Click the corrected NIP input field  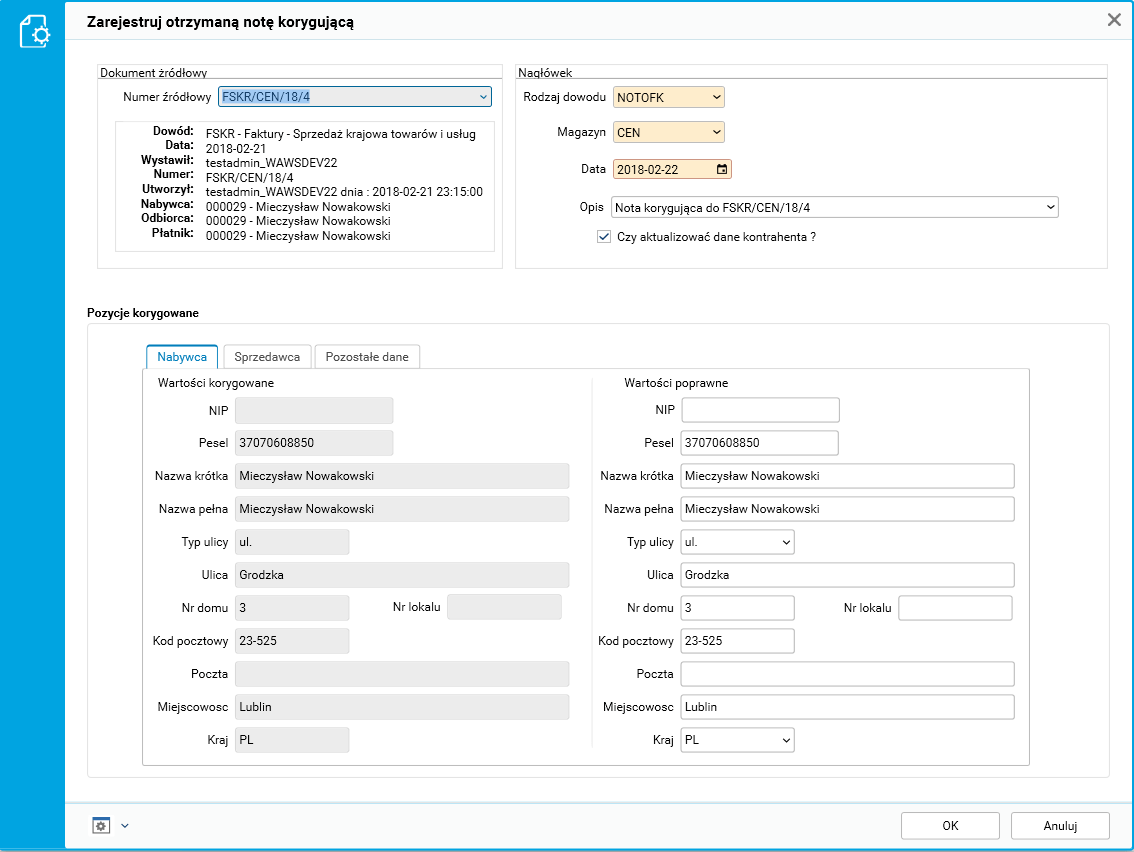pos(760,410)
